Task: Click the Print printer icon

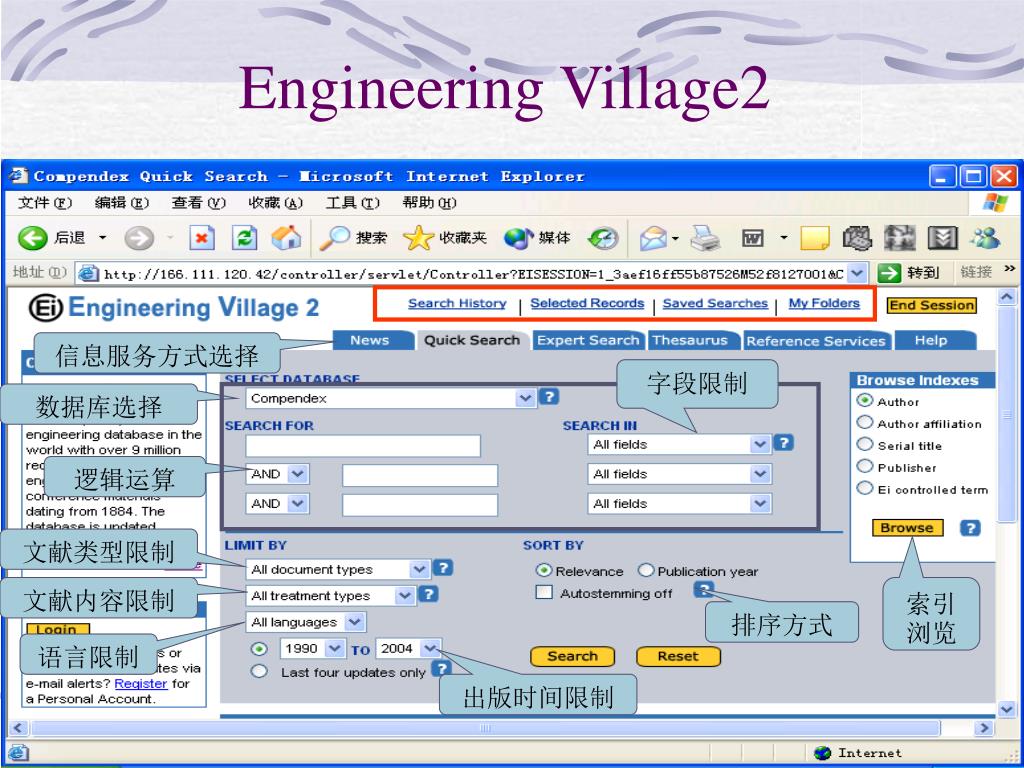Action: point(706,238)
